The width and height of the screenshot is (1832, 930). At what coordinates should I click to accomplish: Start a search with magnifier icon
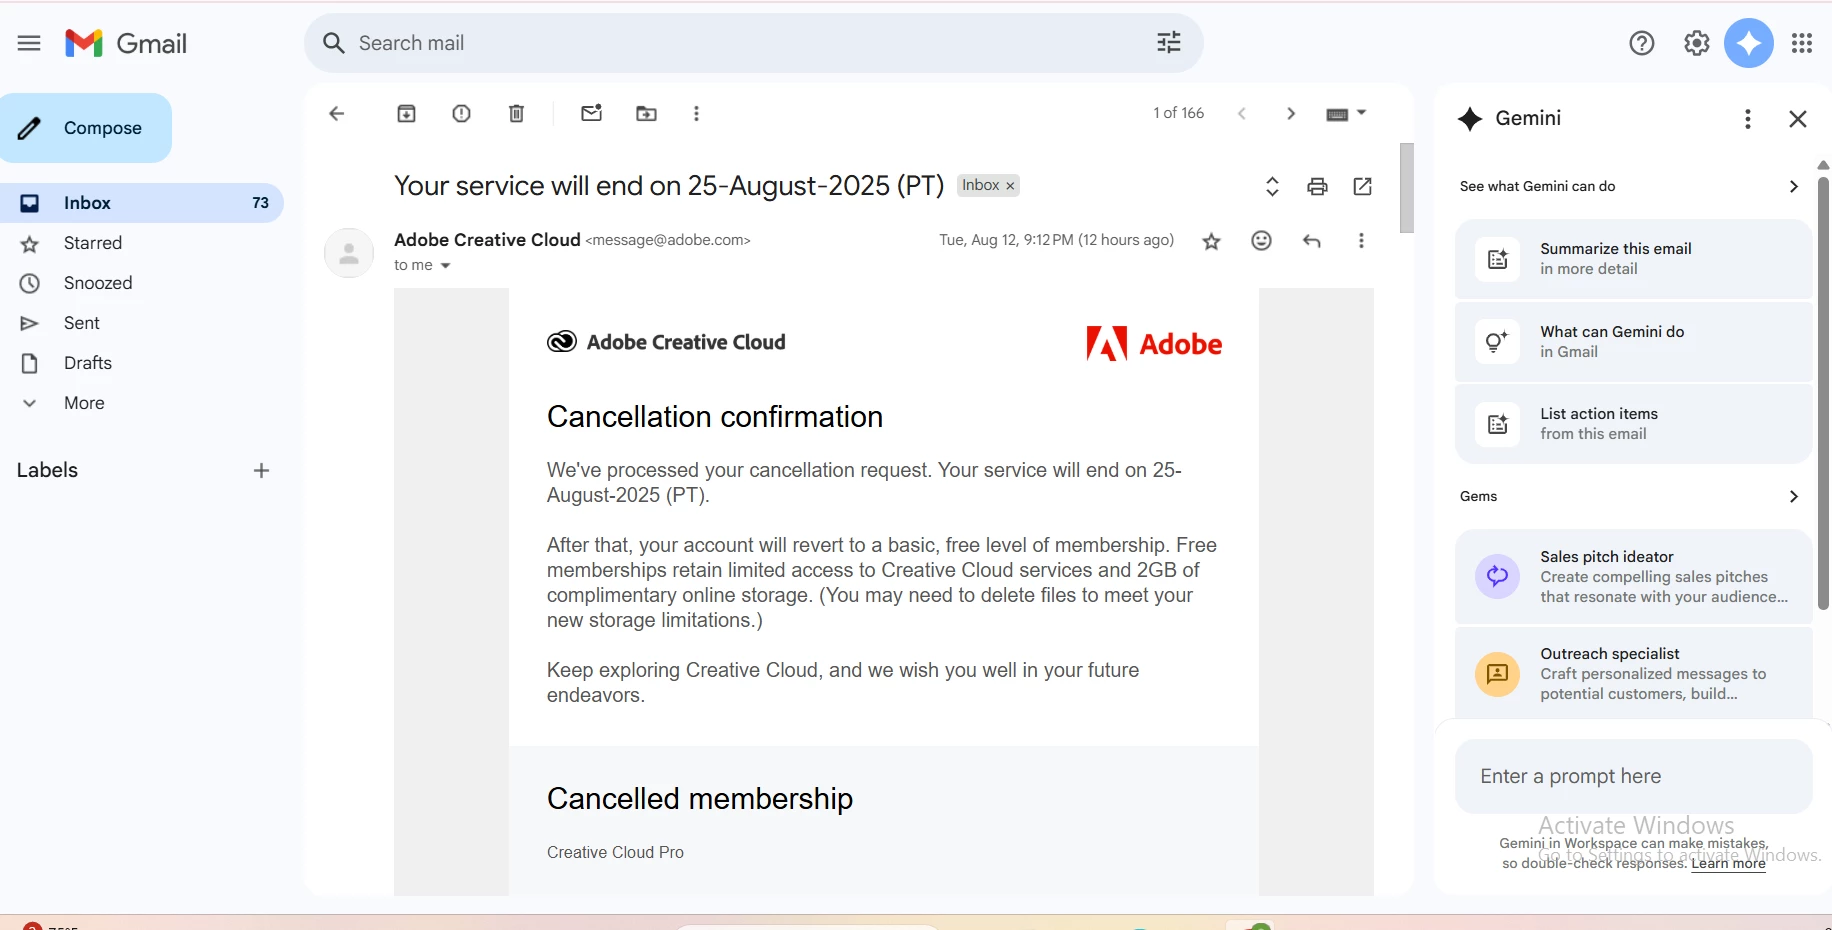coord(333,43)
